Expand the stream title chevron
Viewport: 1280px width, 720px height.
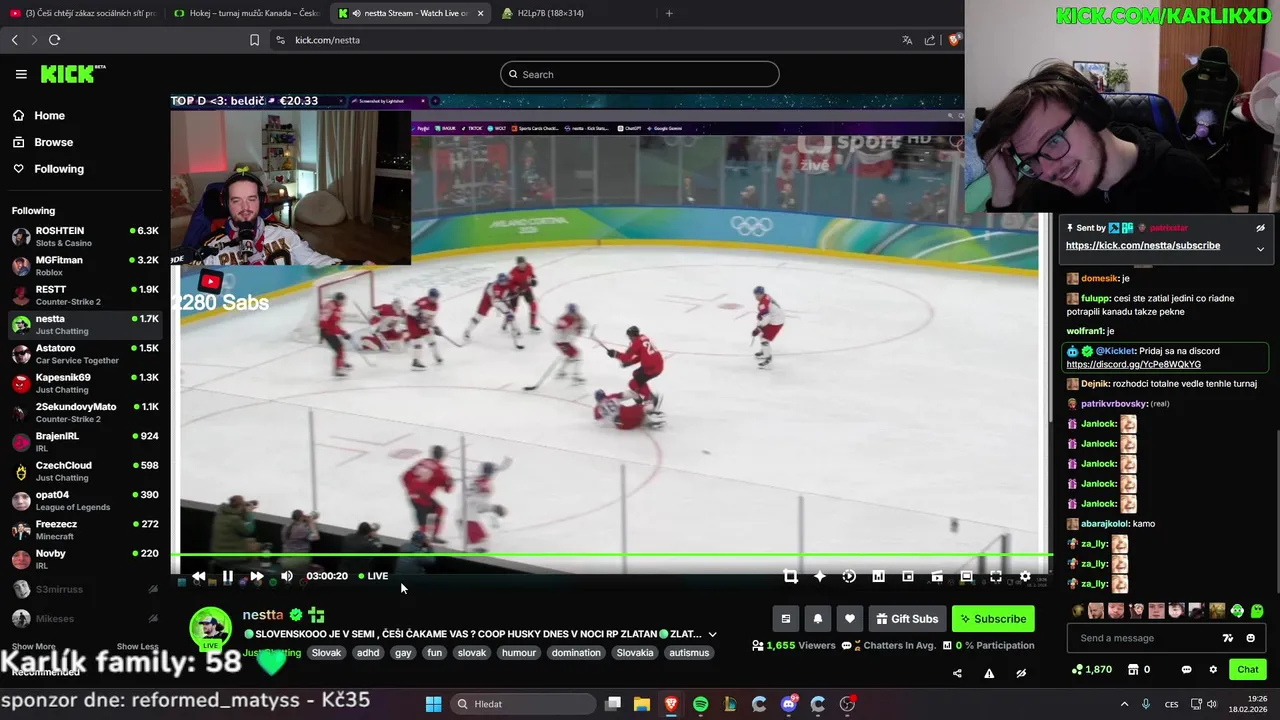pyautogui.click(x=712, y=634)
